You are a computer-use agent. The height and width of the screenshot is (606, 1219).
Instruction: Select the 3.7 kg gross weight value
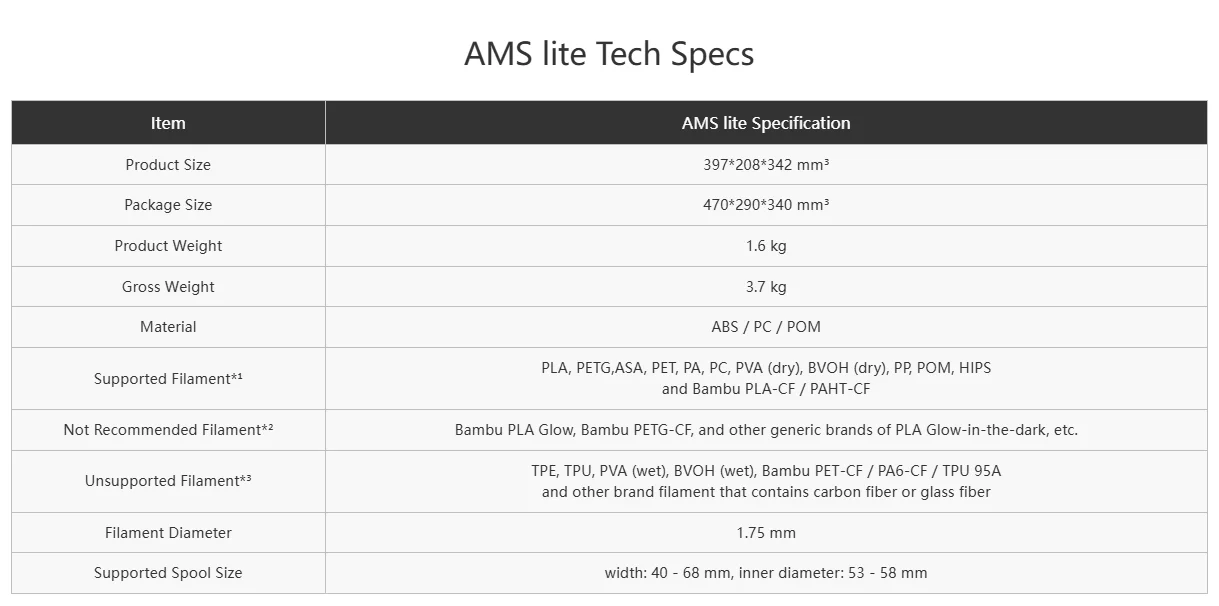pyautogui.click(x=766, y=287)
